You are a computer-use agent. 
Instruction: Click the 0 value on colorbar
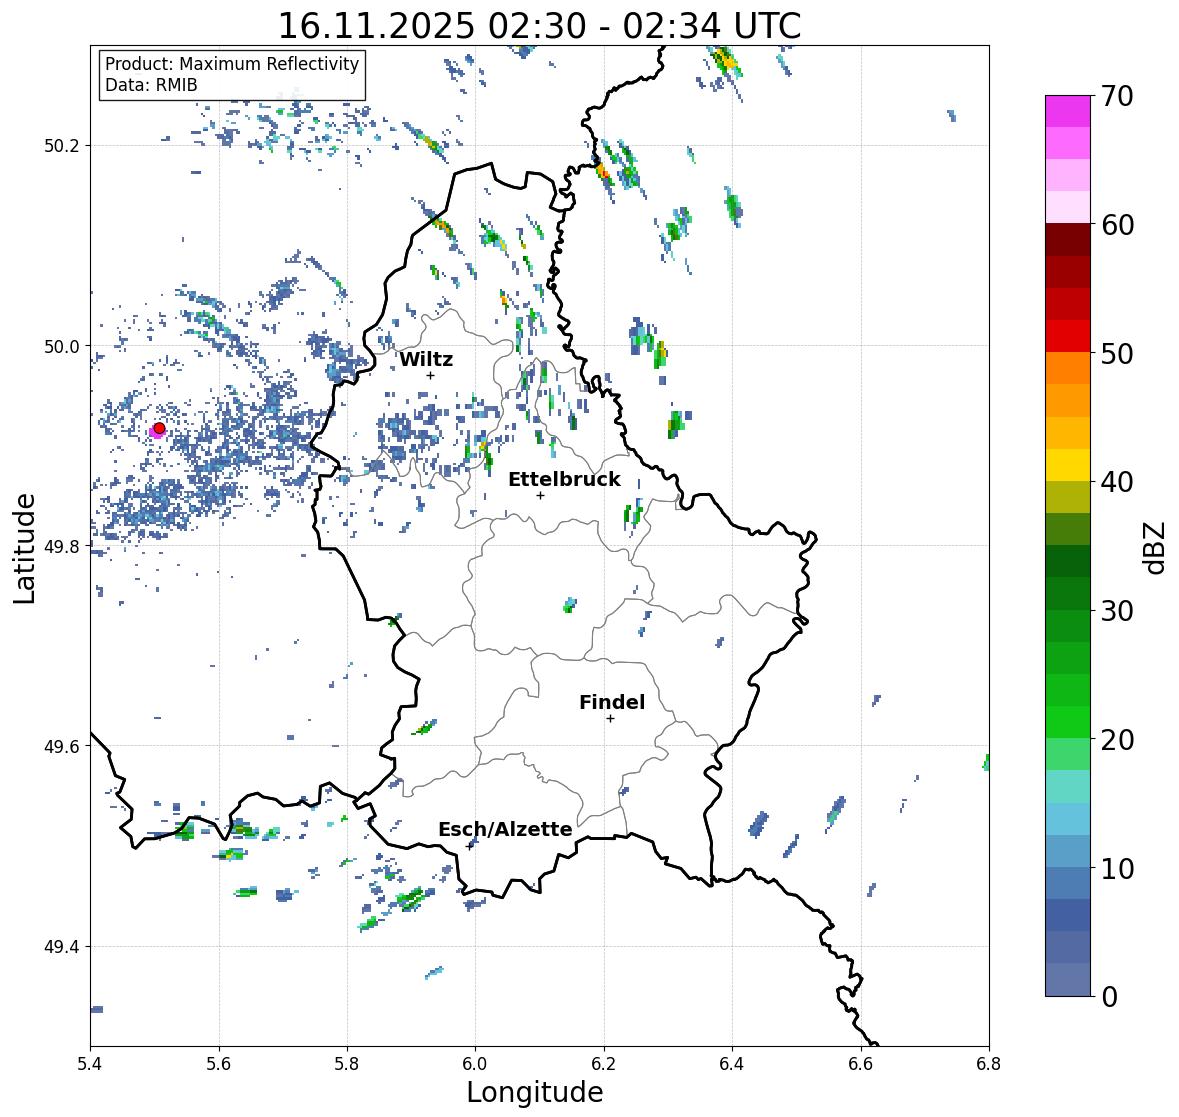click(x=1109, y=997)
